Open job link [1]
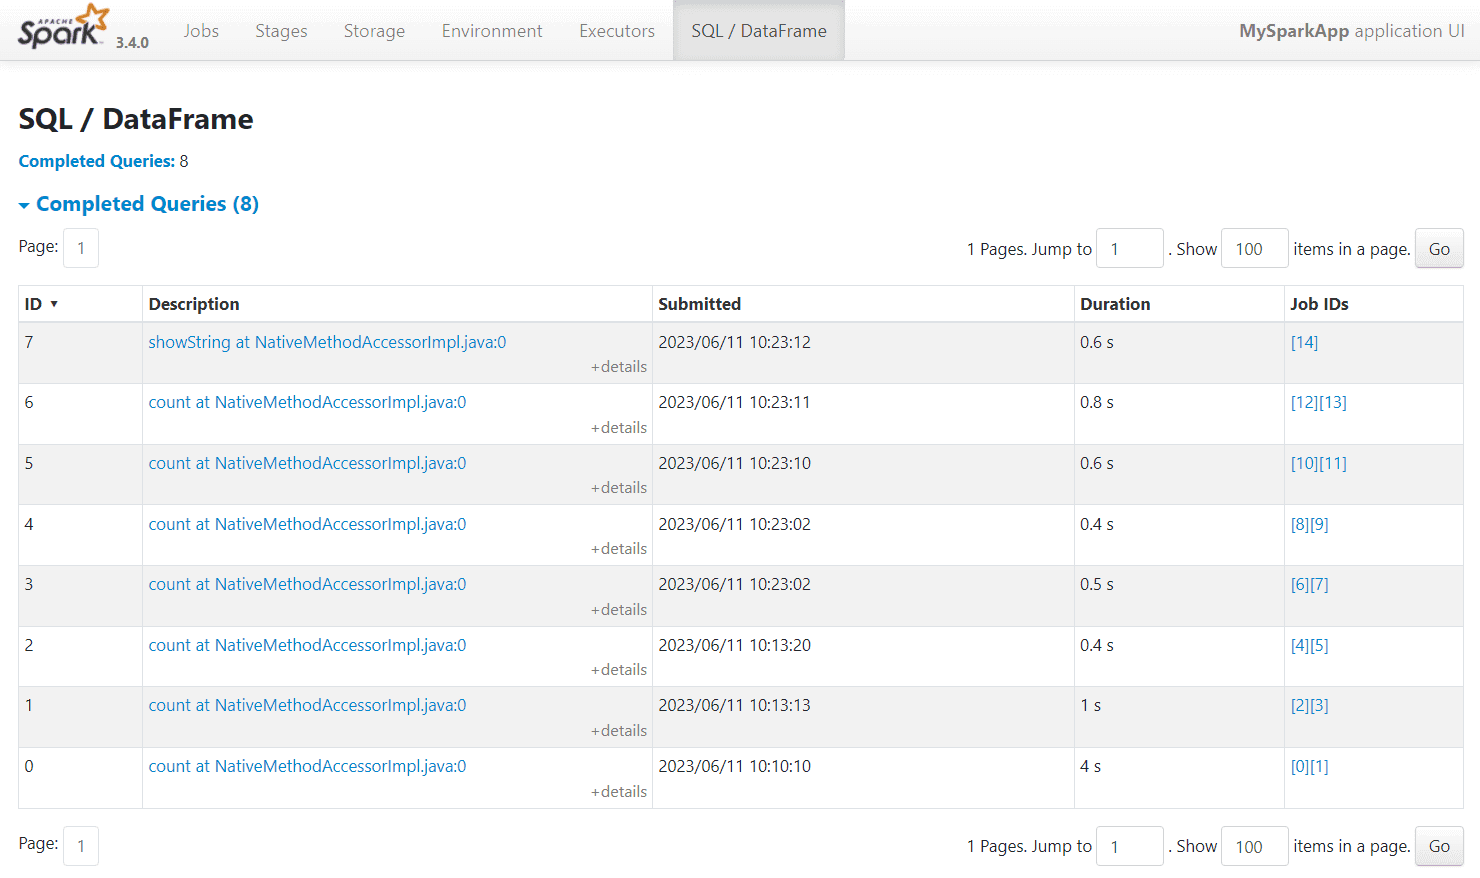The height and width of the screenshot is (878, 1480). coord(1319,766)
